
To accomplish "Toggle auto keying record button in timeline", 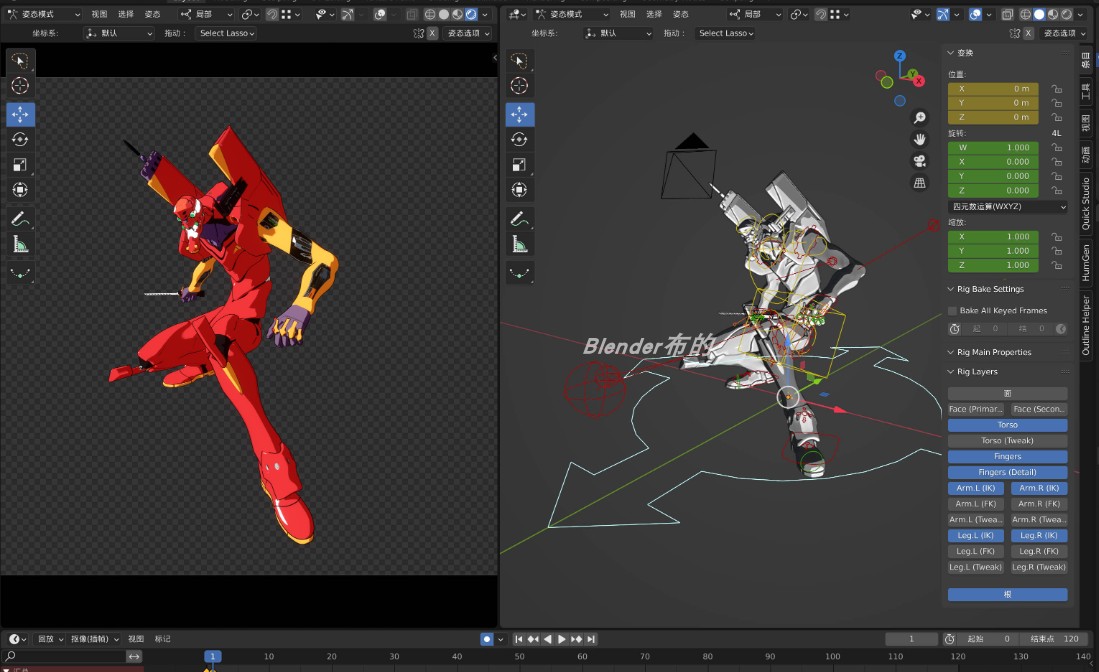I will (x=487, y=639).
